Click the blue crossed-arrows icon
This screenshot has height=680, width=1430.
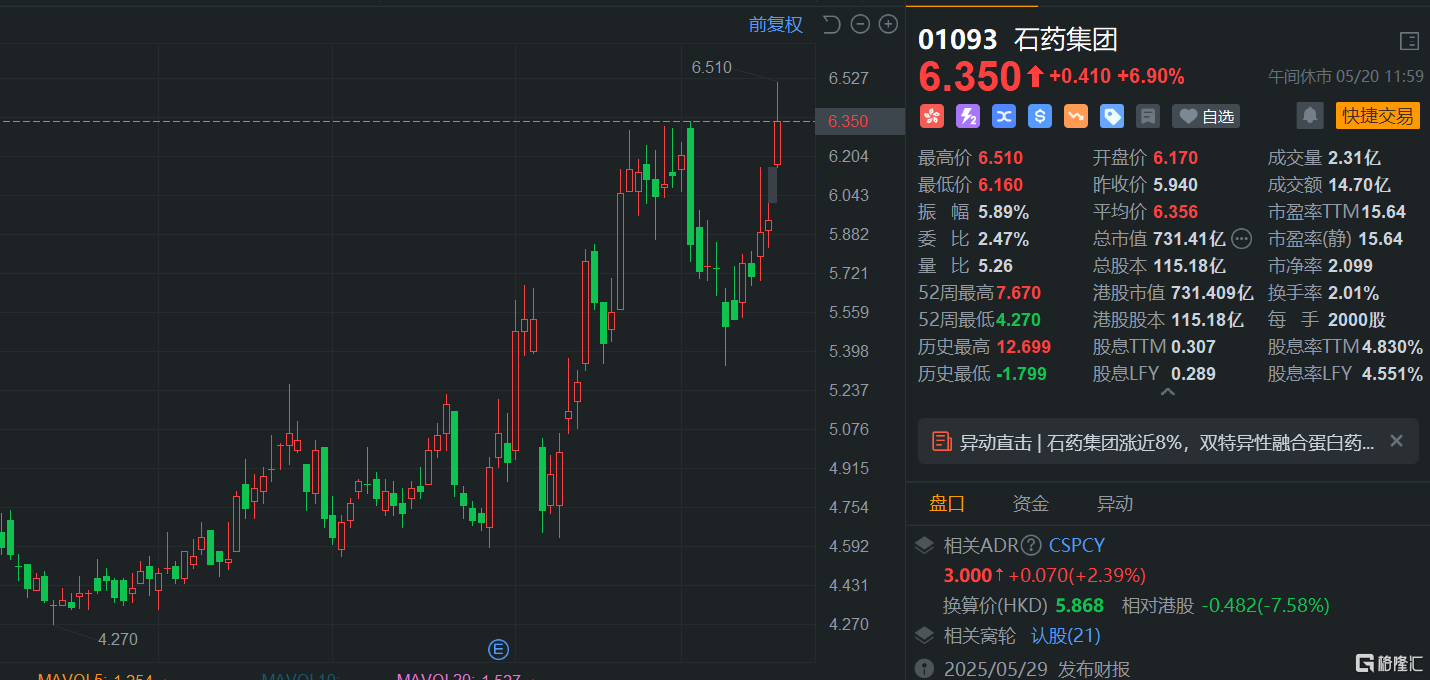(x=1004, y=116)
